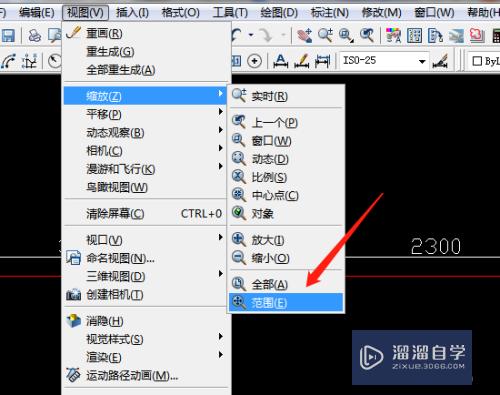This screenshot has width=500, height=395.
Task: Expand the 视觉样式(S) submenu
Action: point(145,339)
